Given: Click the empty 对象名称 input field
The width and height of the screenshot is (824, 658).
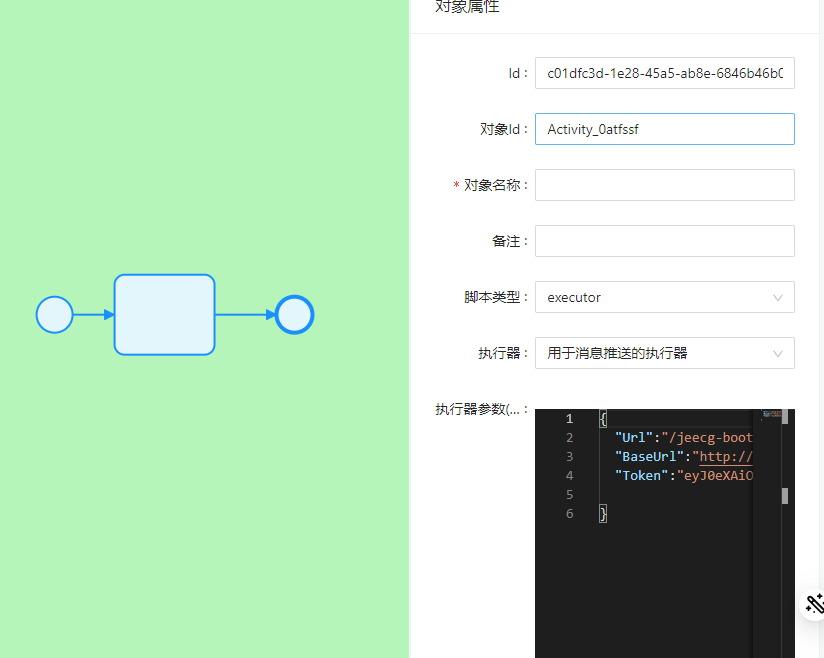Looking at the screenshot, I should click(x=665, y=185).
